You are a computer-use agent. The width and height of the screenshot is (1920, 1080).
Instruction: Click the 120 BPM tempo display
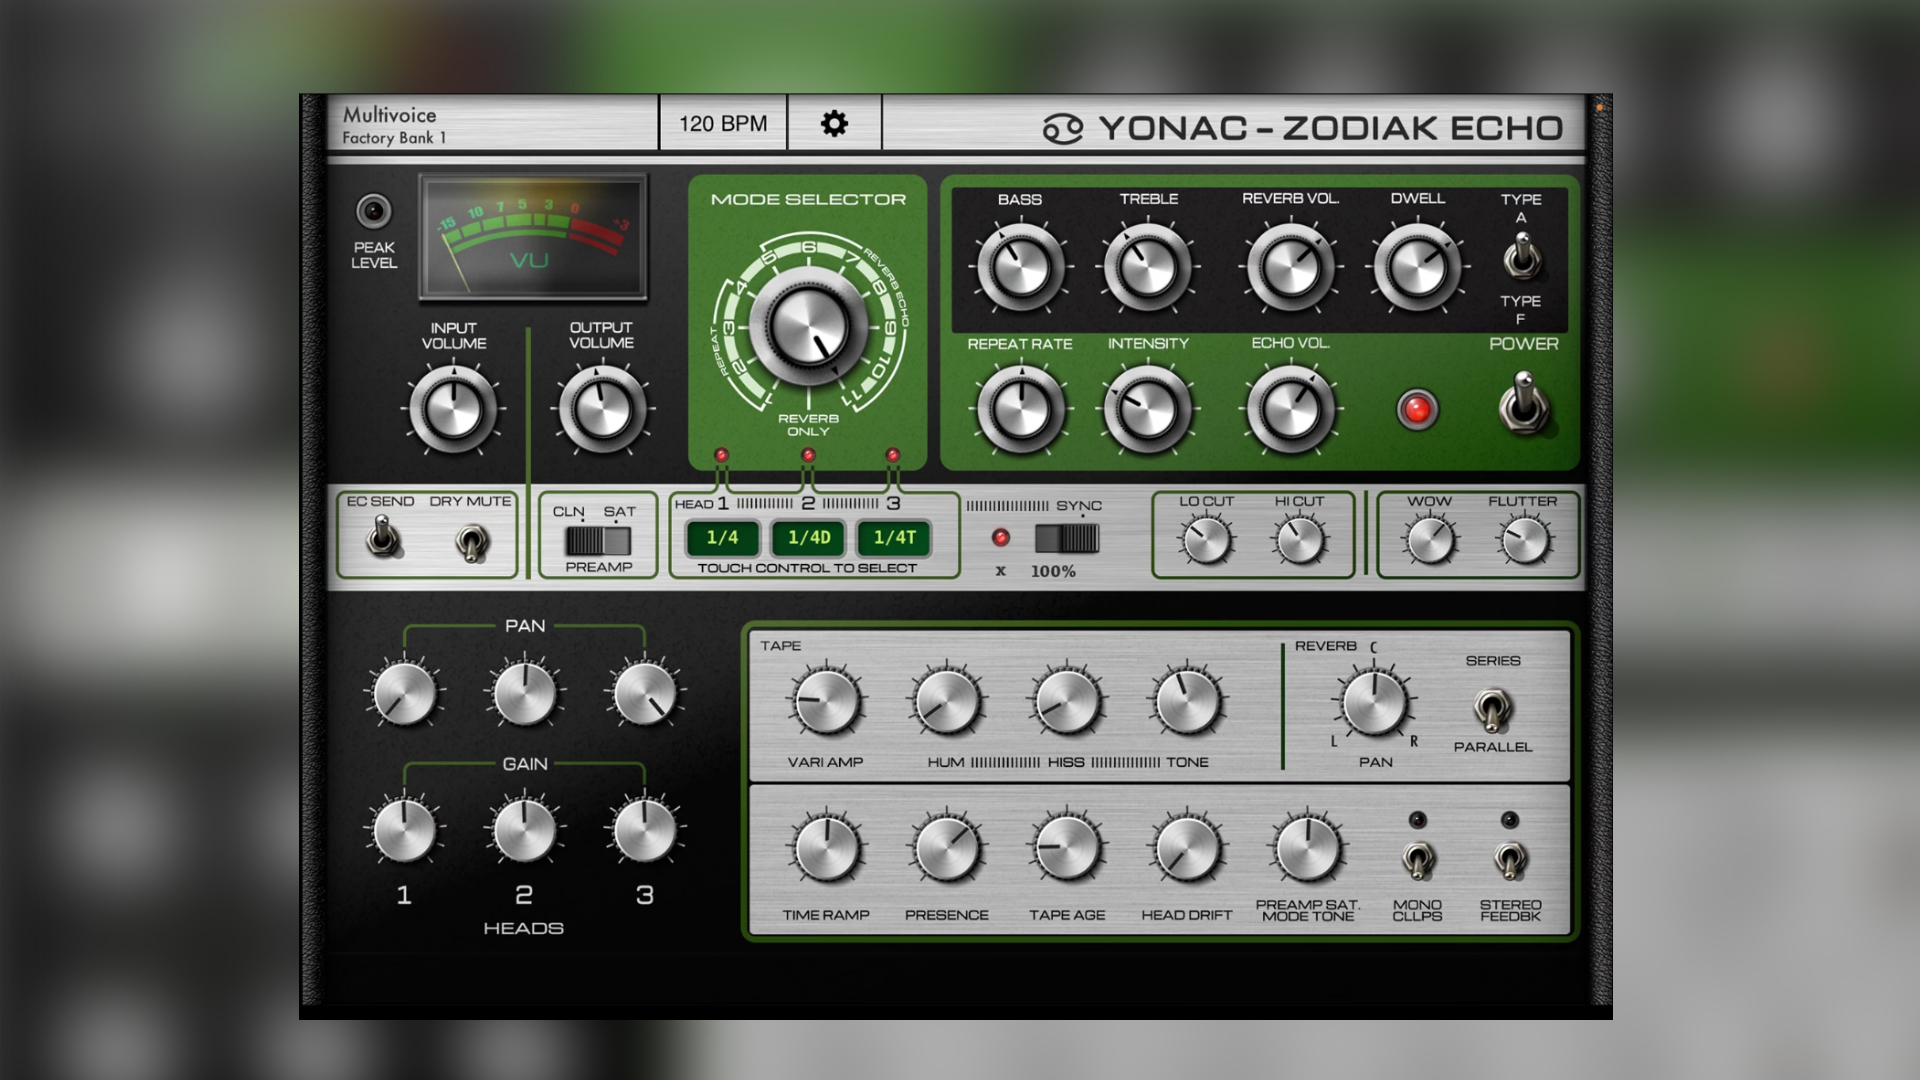(x=722, y=123)
